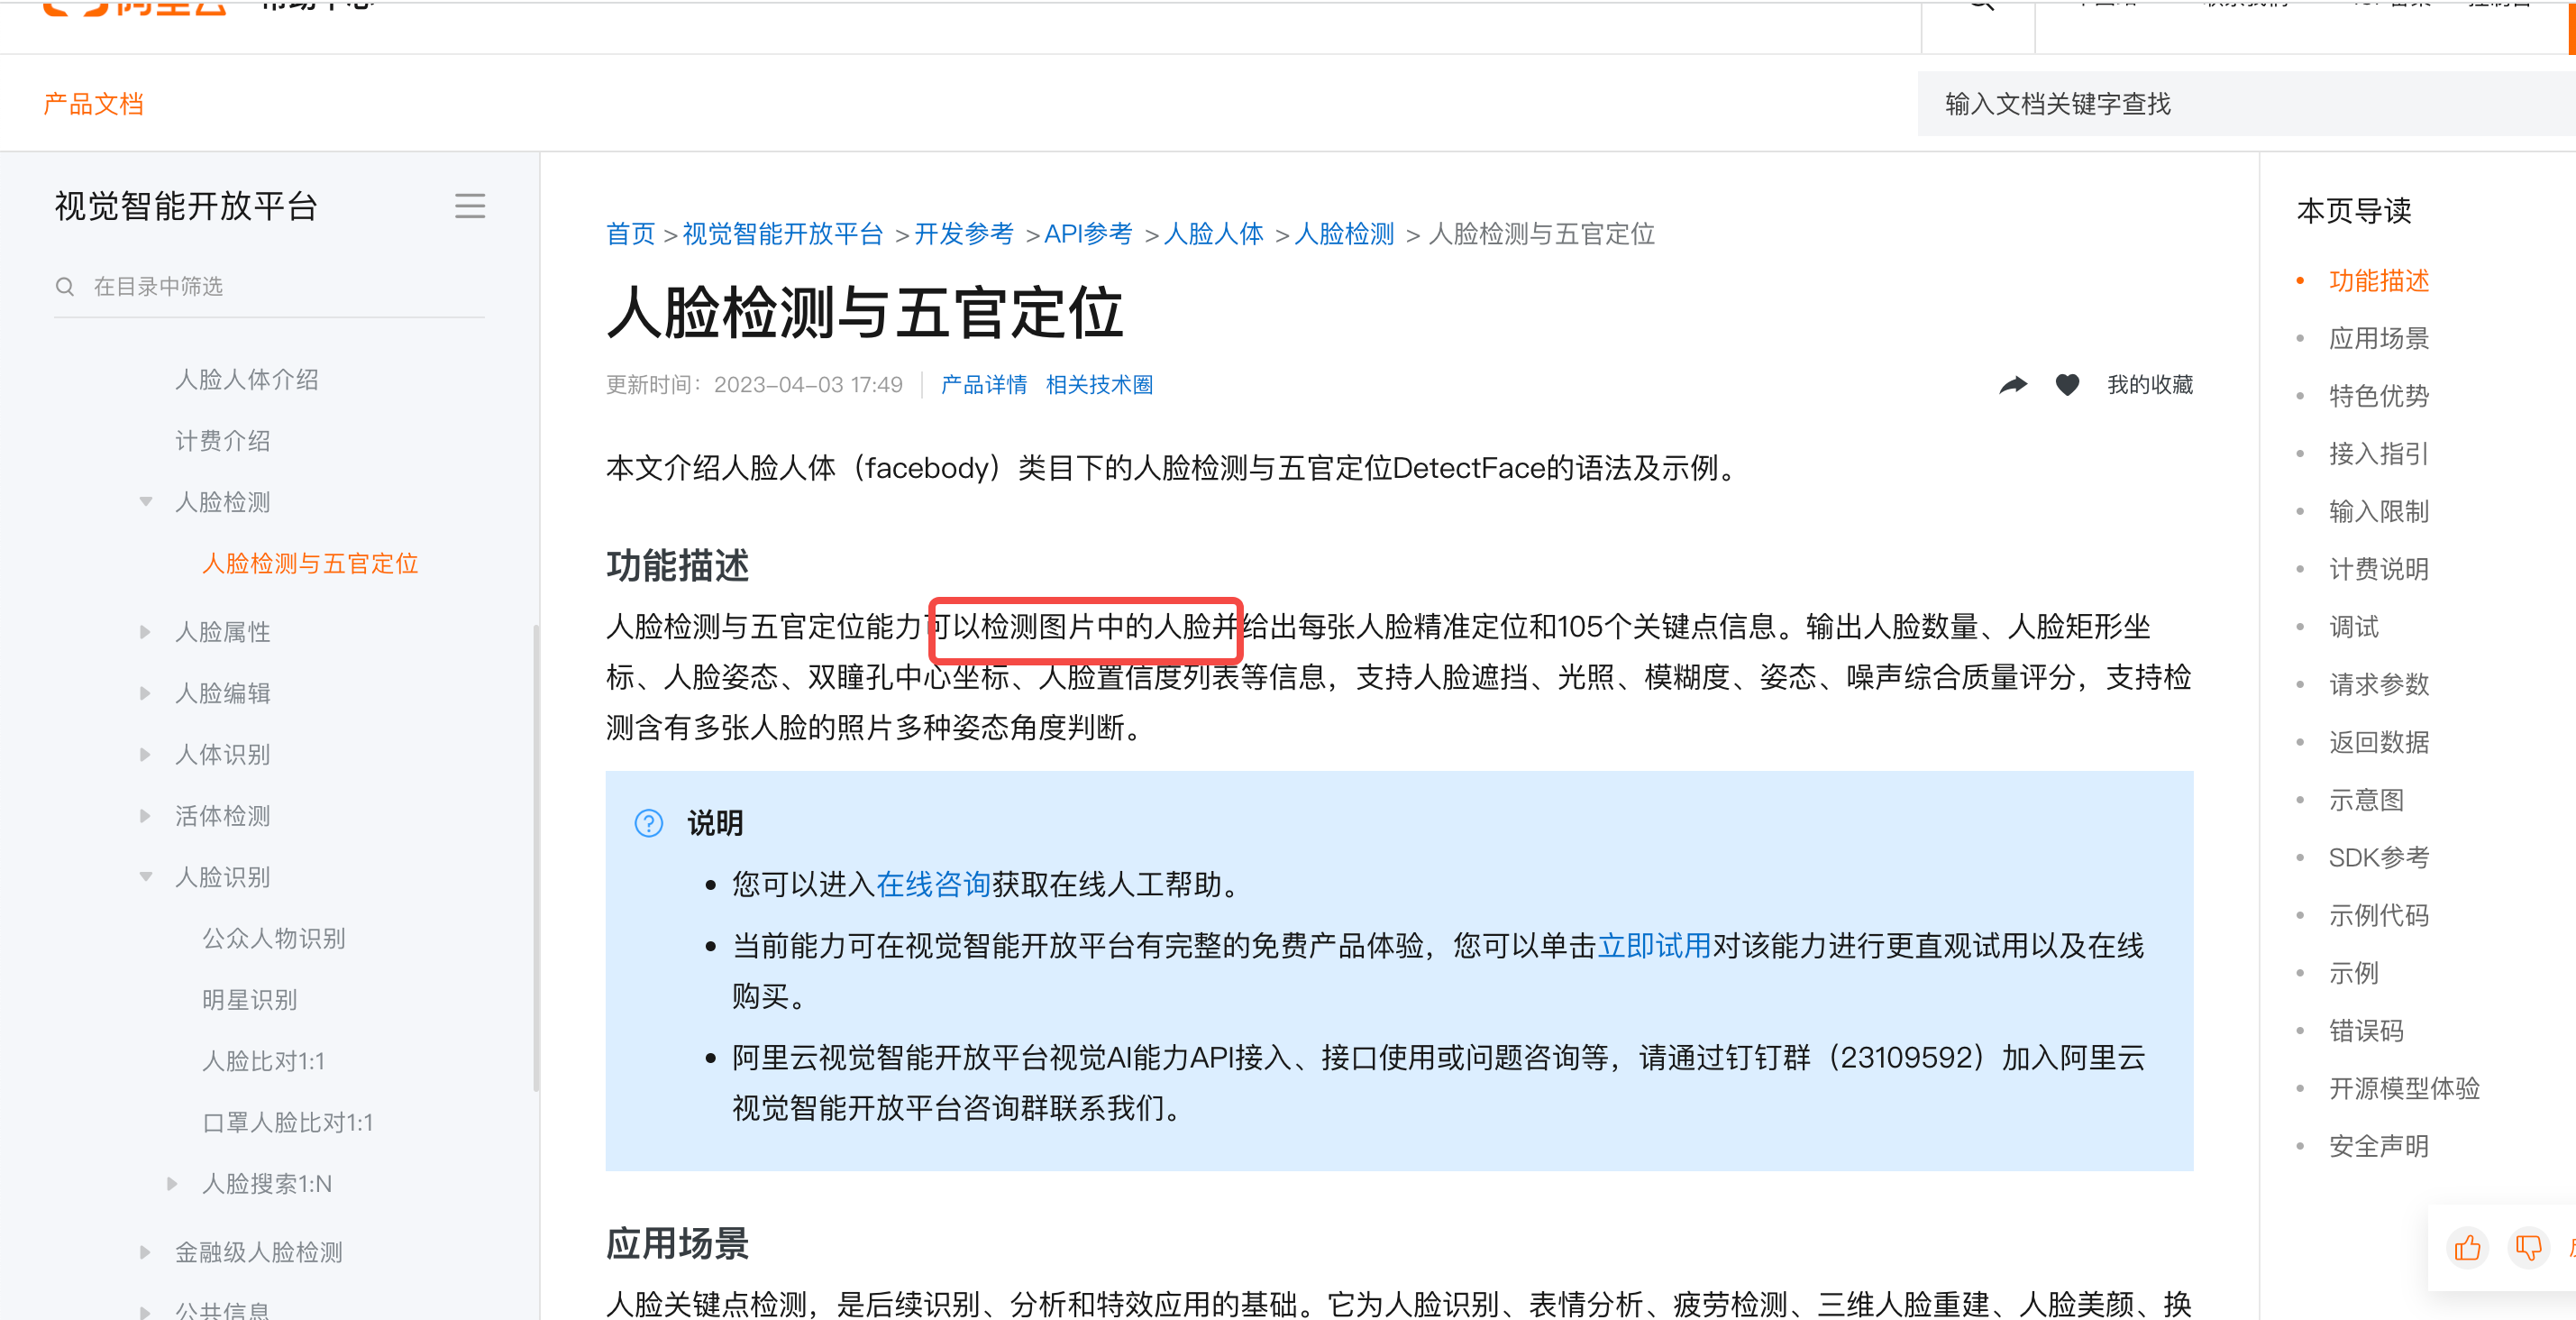Click the thumbs down feedback icon
Viewport: 2576px width, 1320px height.
(x=2527, y=1247)
